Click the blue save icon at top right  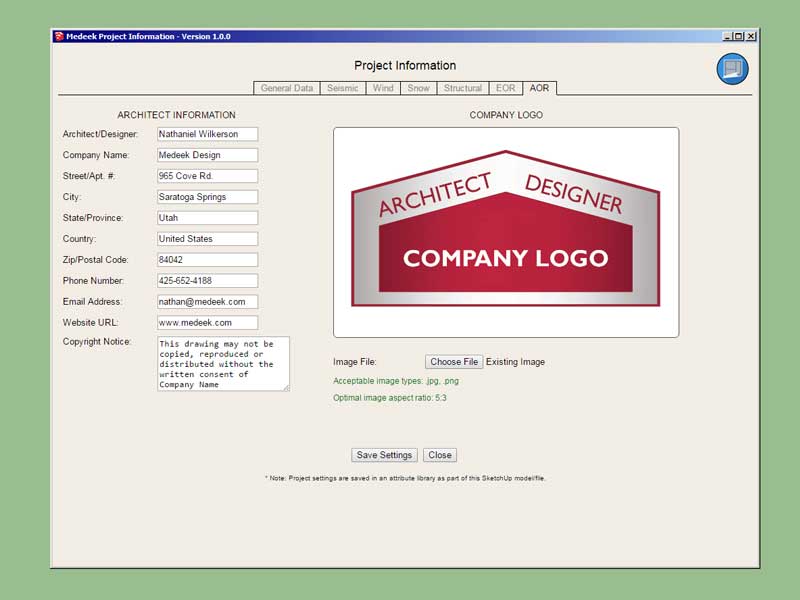coord(732,69)
